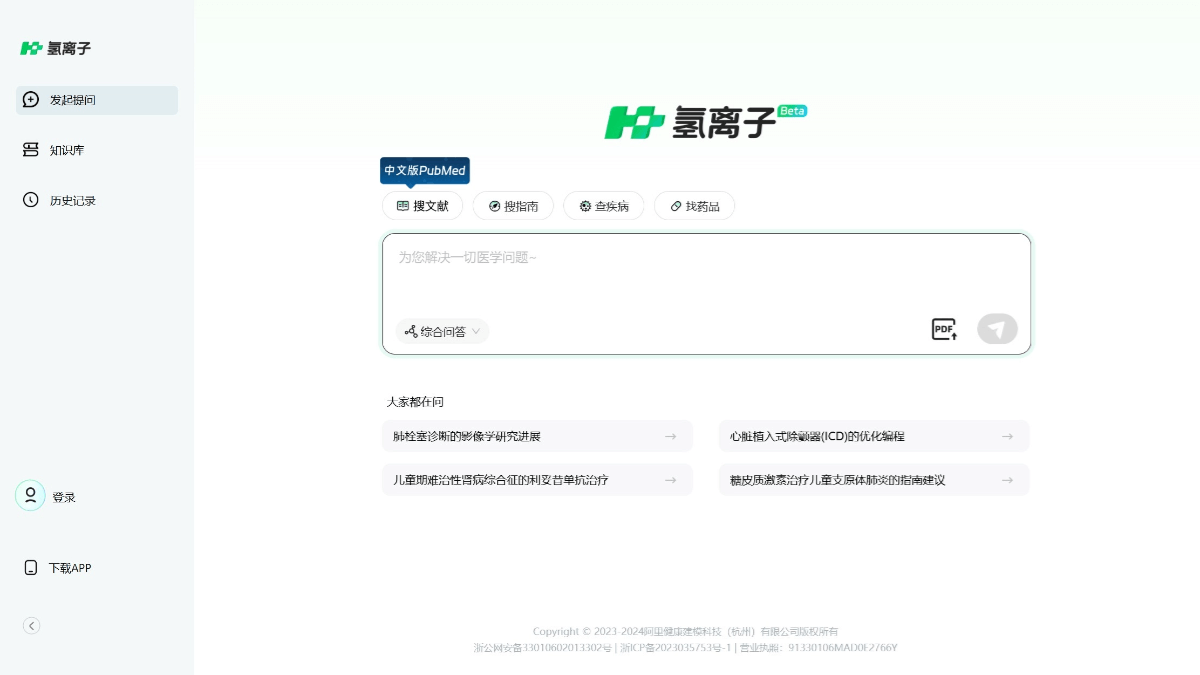The height and width of the screenshot is (675, 1200).
Task: Click the database icon beside 知识库
Action: pos(31,150)
